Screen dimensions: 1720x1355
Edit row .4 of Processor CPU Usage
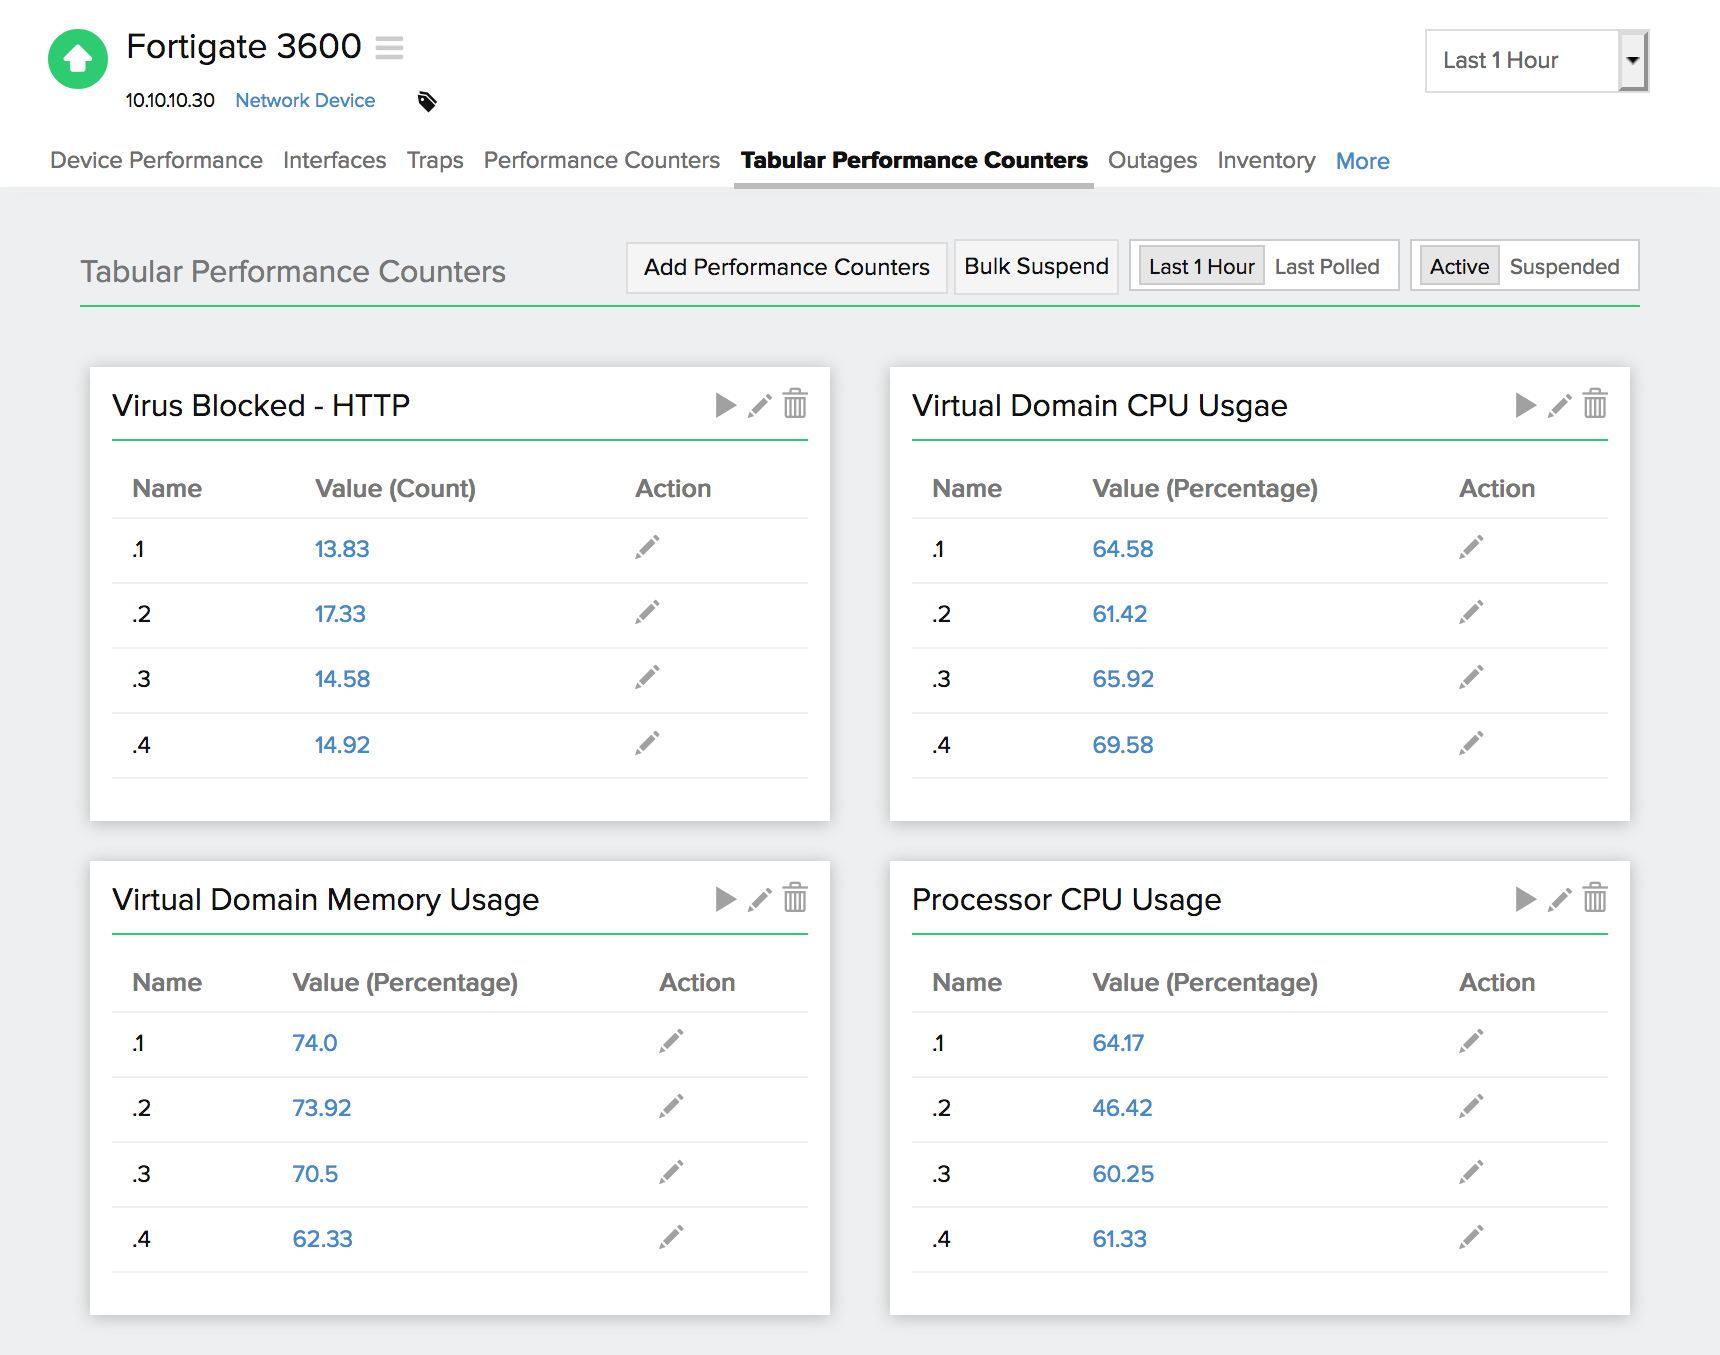[x=1470, y=1238]
